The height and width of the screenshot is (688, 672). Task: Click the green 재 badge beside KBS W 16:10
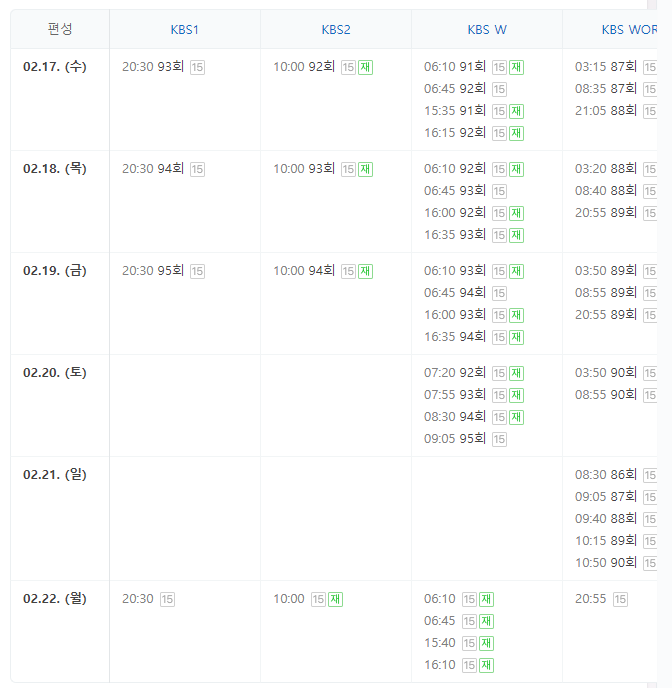pos(486,665)
